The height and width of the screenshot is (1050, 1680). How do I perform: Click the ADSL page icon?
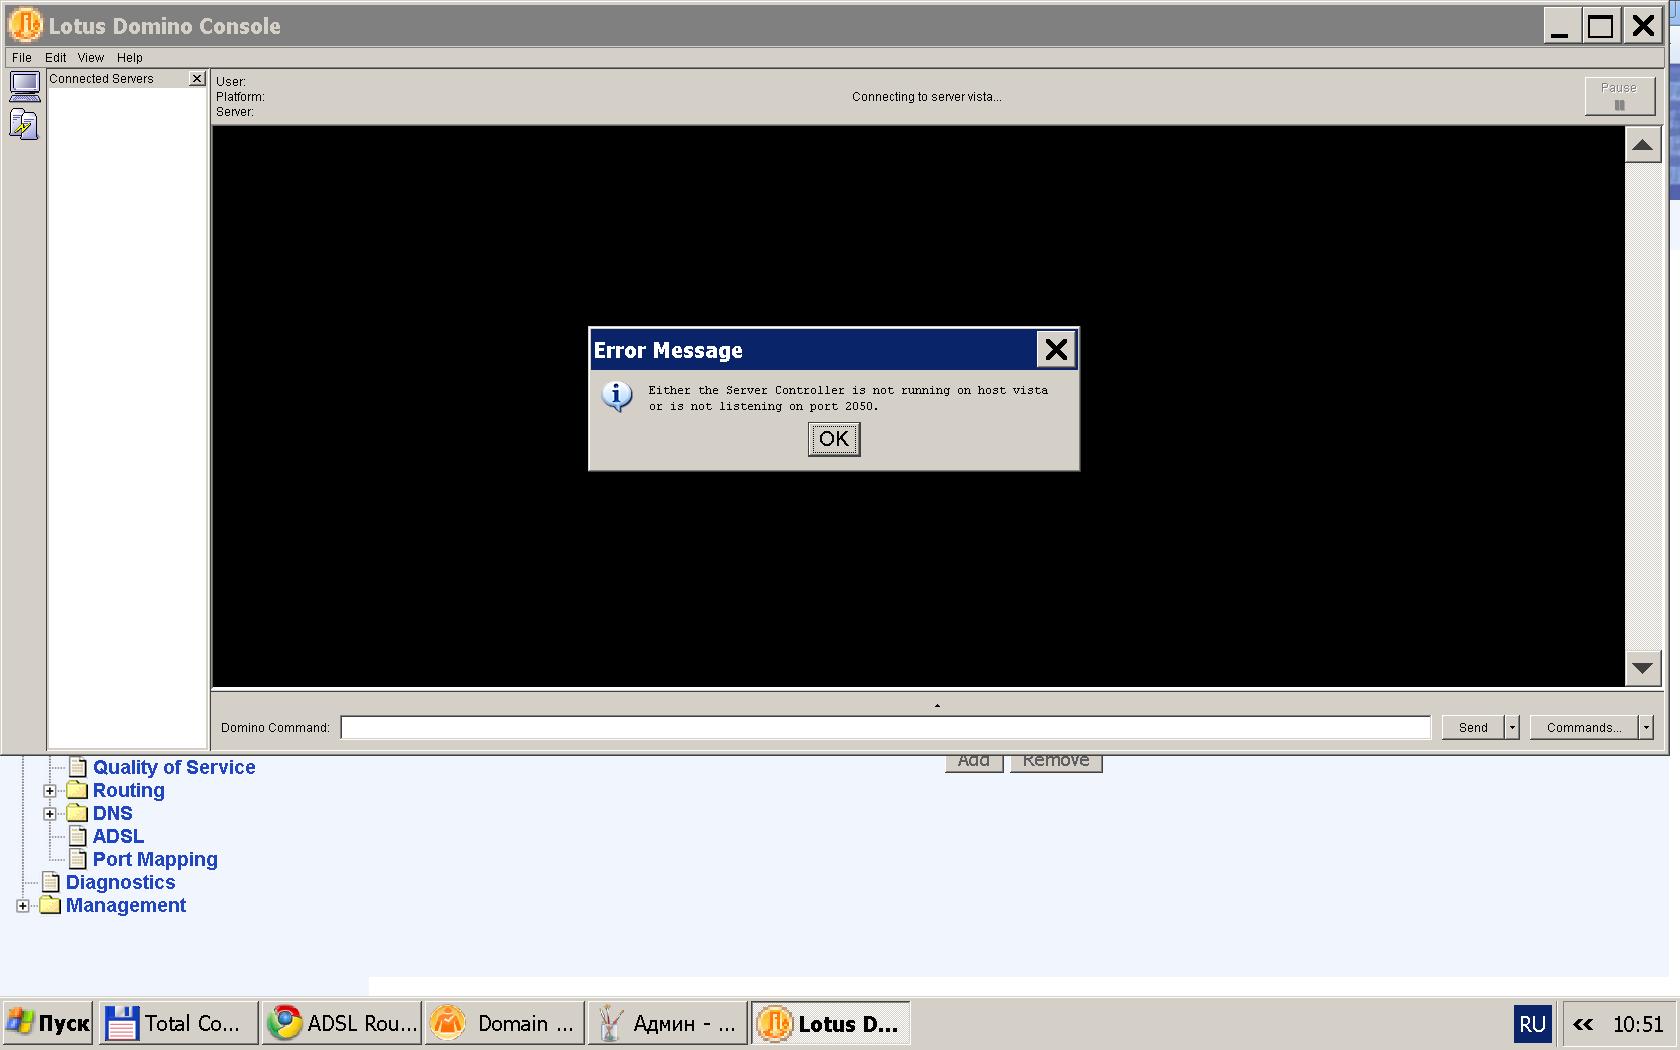click(x=77, y=836)
